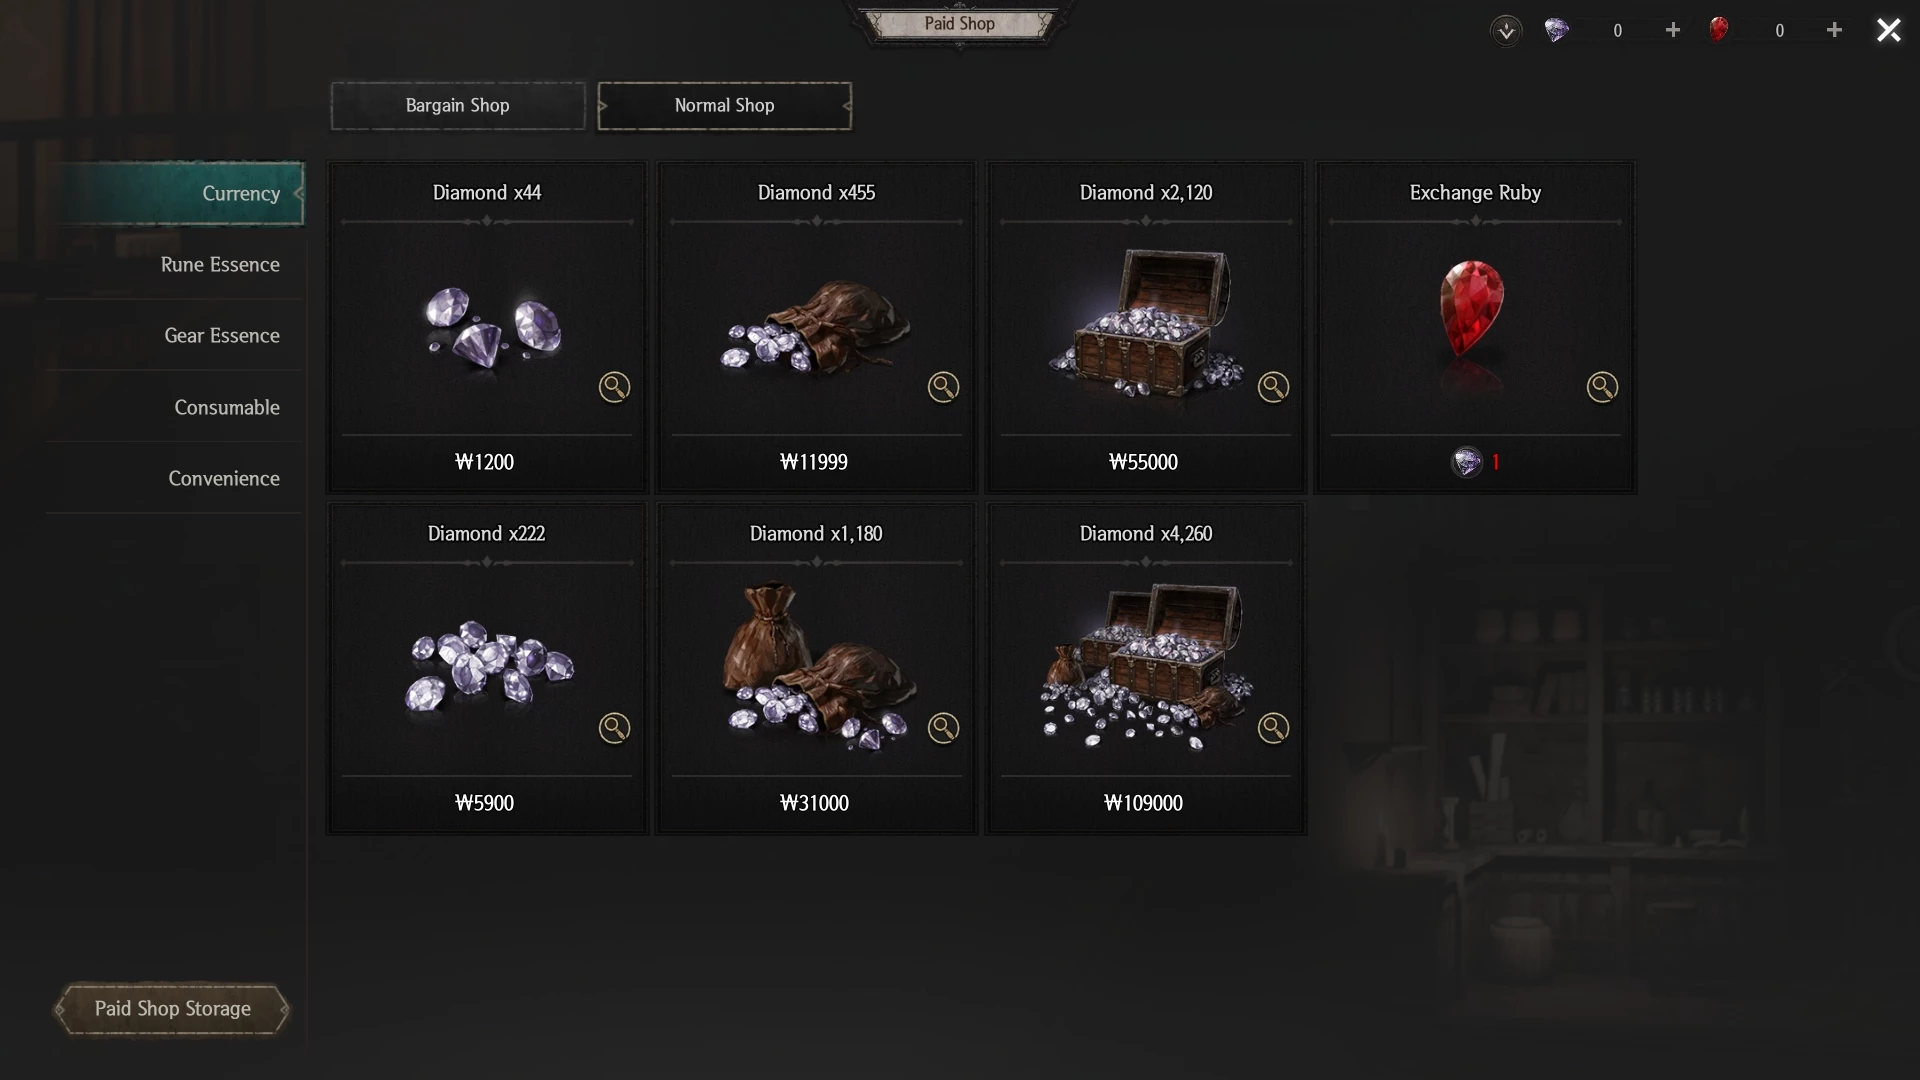Open Paid Shop Storage
Viewport: 1920px width, 1080px height.
tap(172, 1009)
